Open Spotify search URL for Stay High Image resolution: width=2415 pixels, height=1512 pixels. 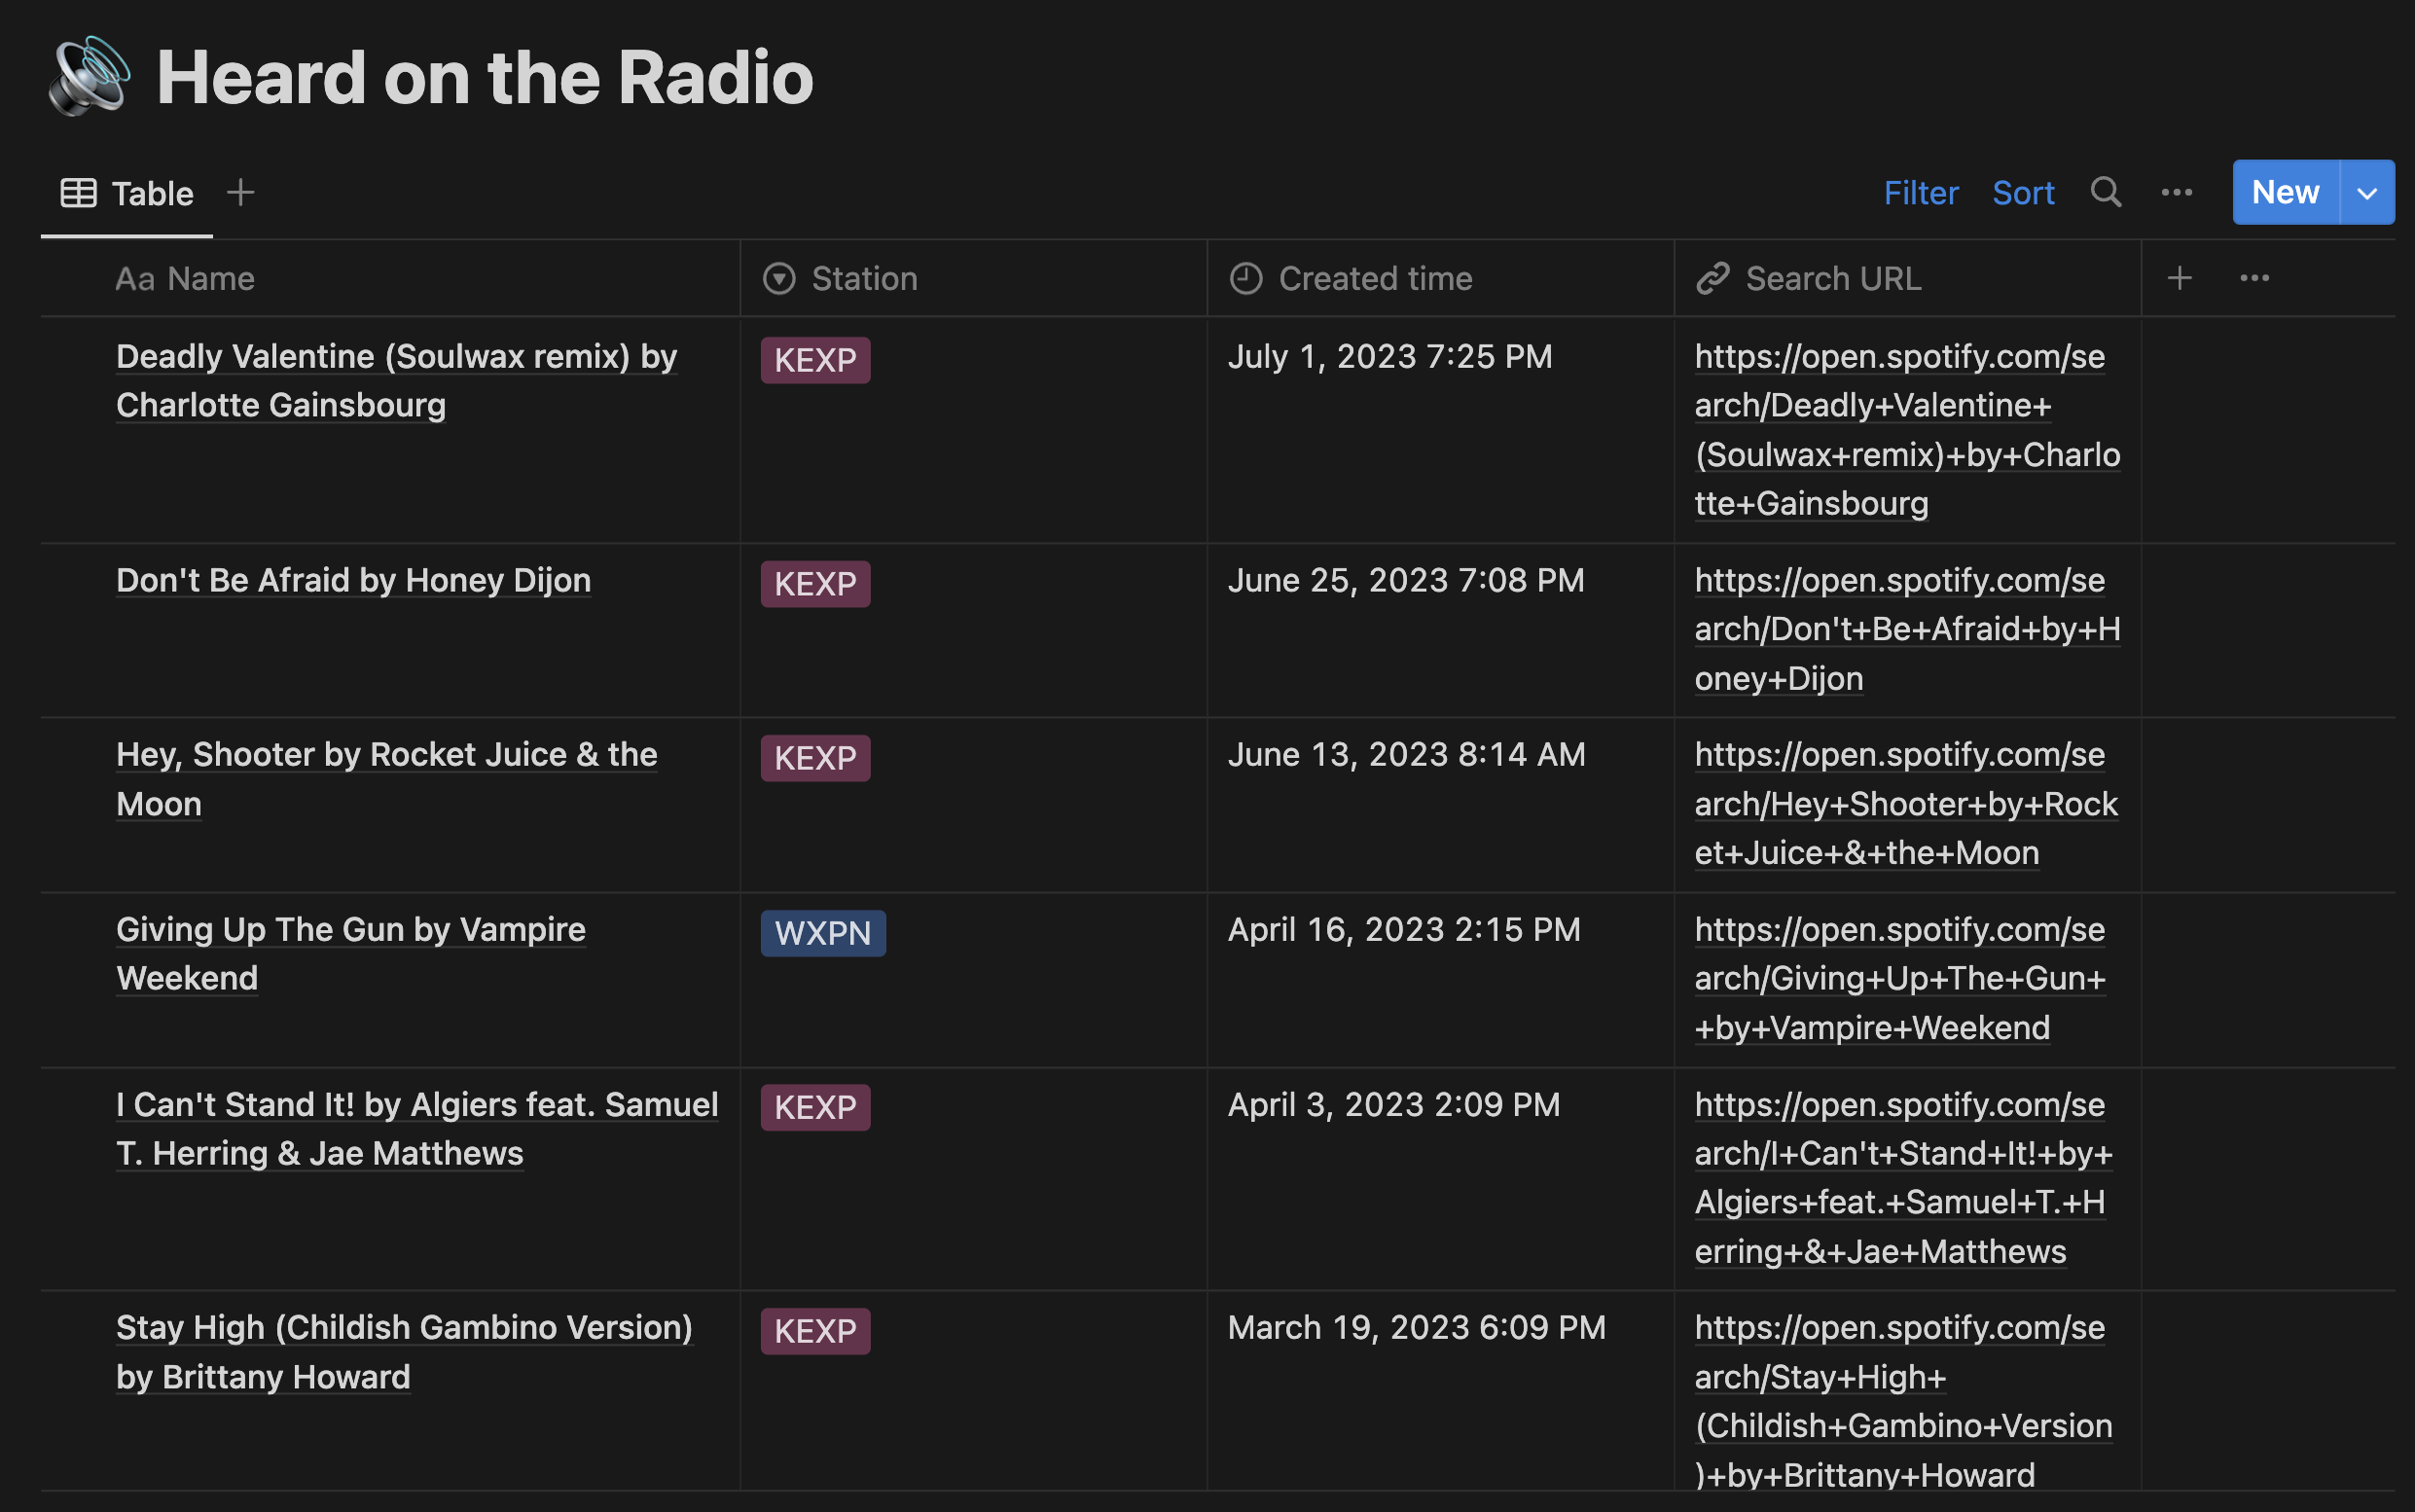(1904, 1400)
